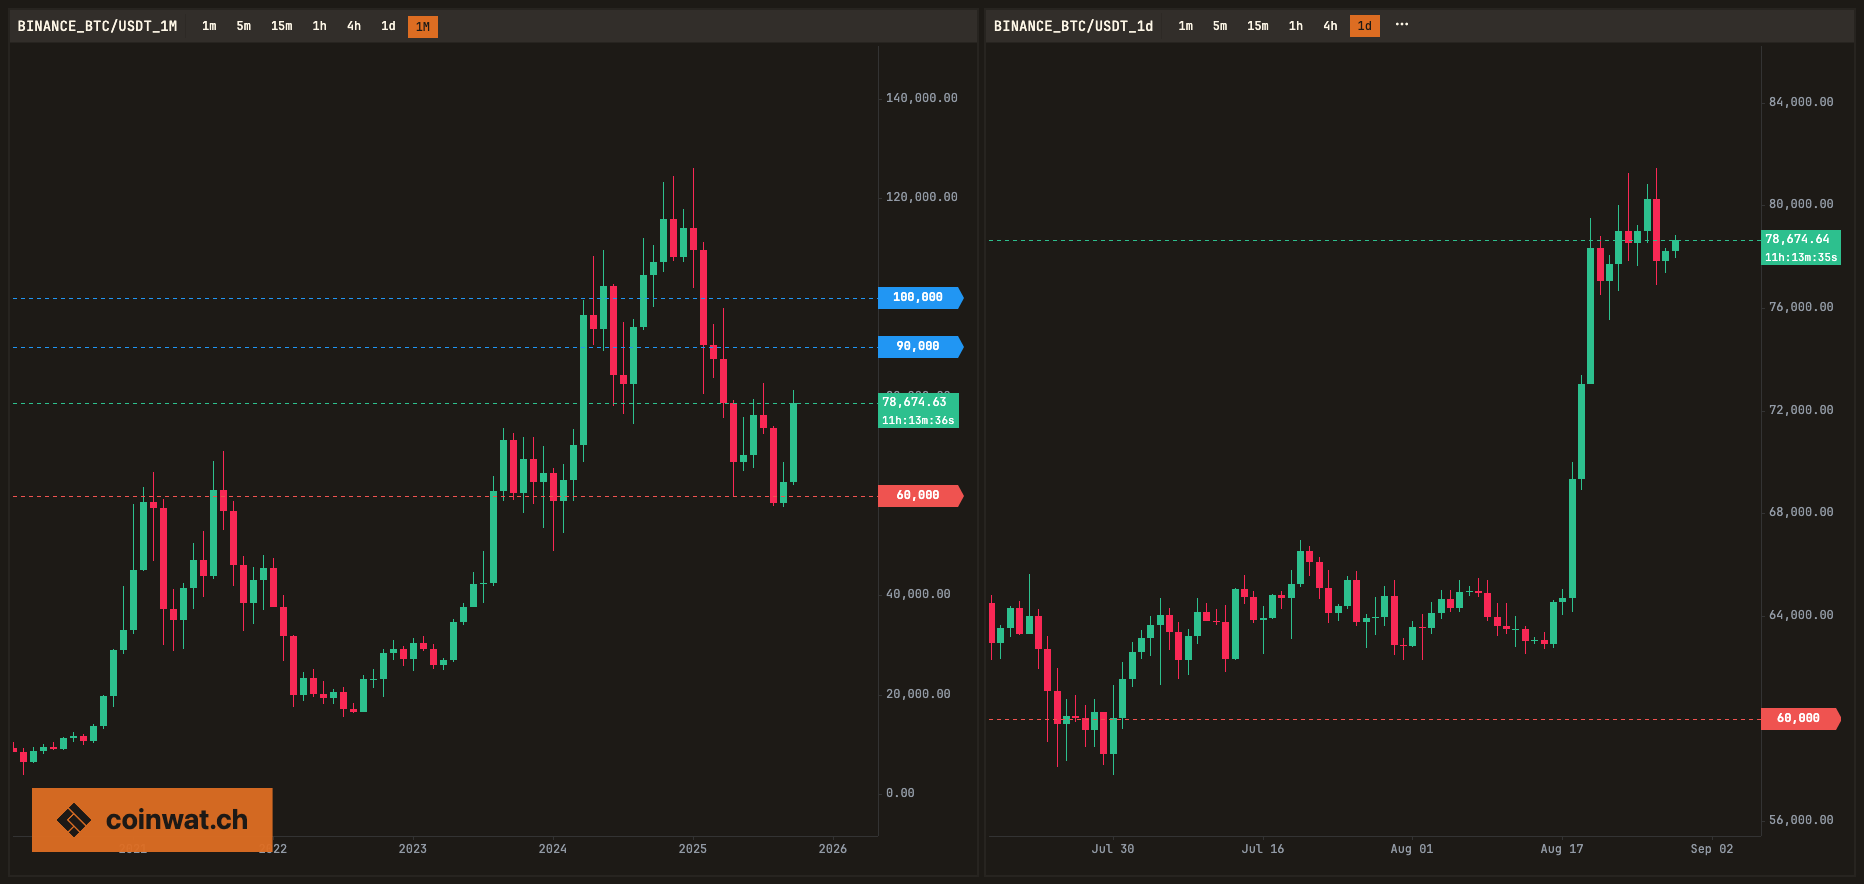Click the 64,000.00 axis label on daily chart
The height and width of the screenshot is (884, 1864).
1801,615
